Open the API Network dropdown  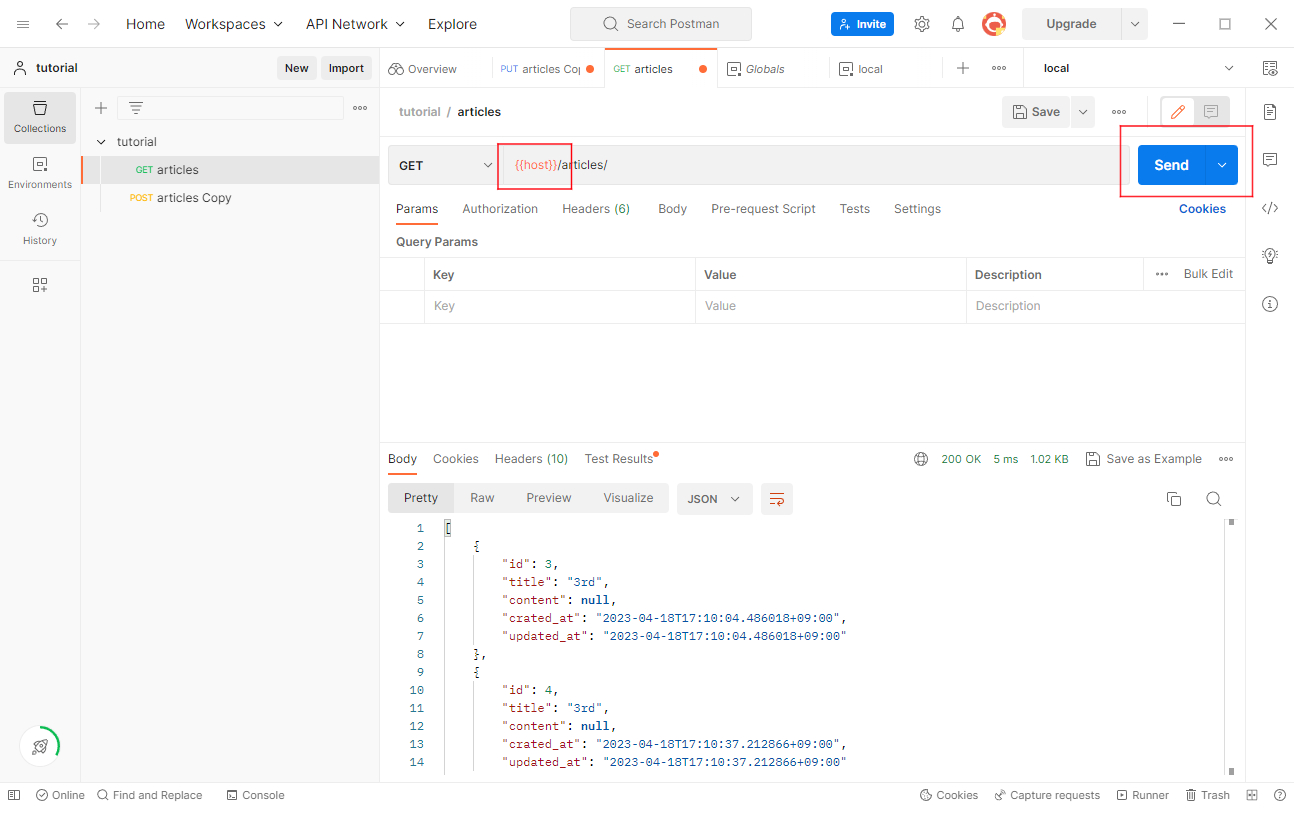(355, 24)
